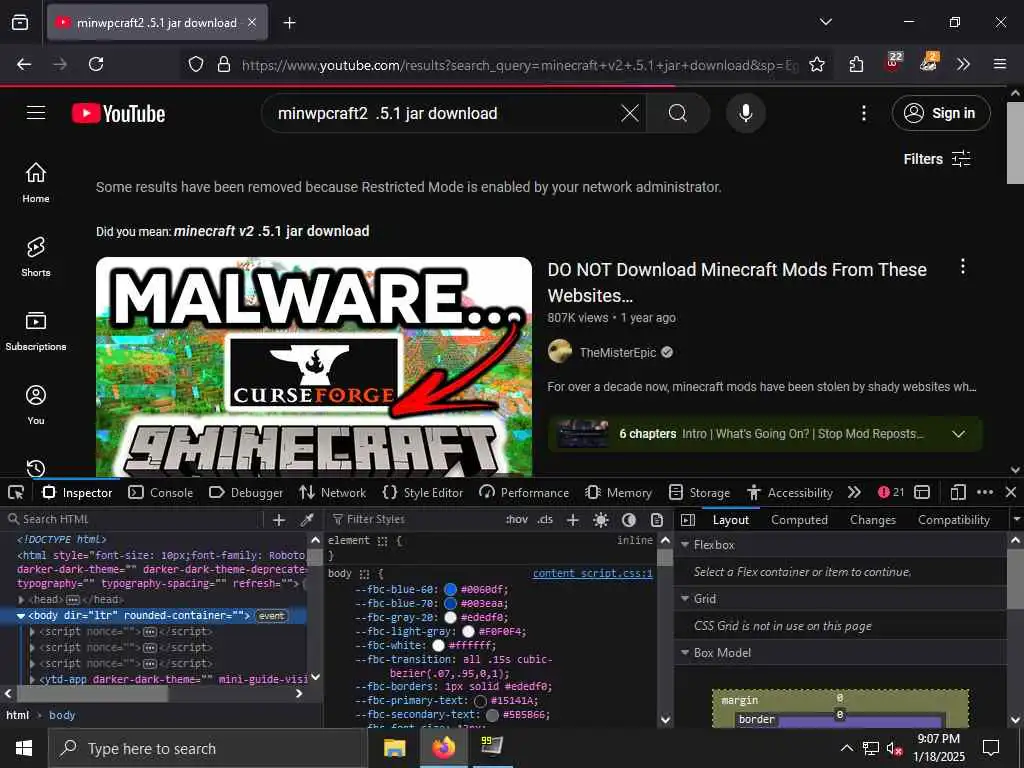Open Firefox application hamburger menu
This screenshot has width=1024, height=768.
(1000, 64)
